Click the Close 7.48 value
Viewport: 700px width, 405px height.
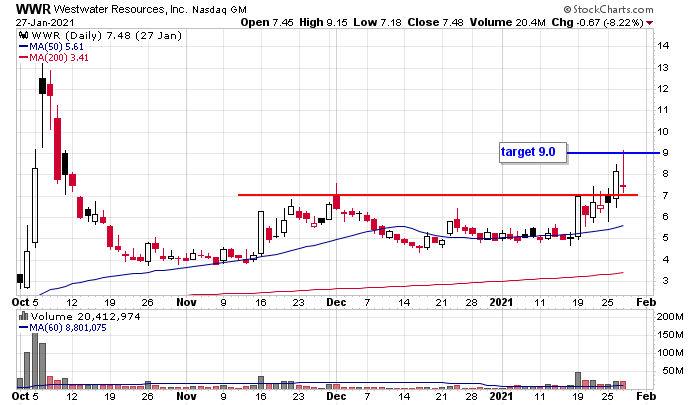coord(436,22)
